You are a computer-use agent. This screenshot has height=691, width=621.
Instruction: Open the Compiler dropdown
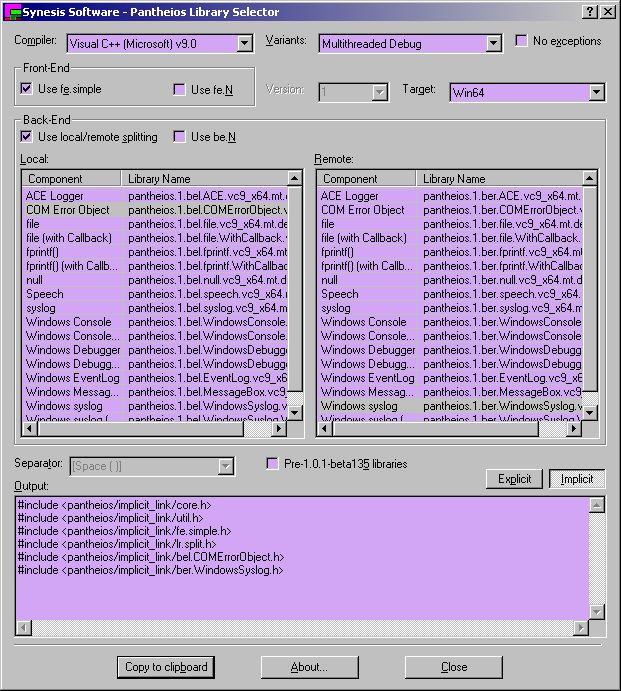pos(245,44)
